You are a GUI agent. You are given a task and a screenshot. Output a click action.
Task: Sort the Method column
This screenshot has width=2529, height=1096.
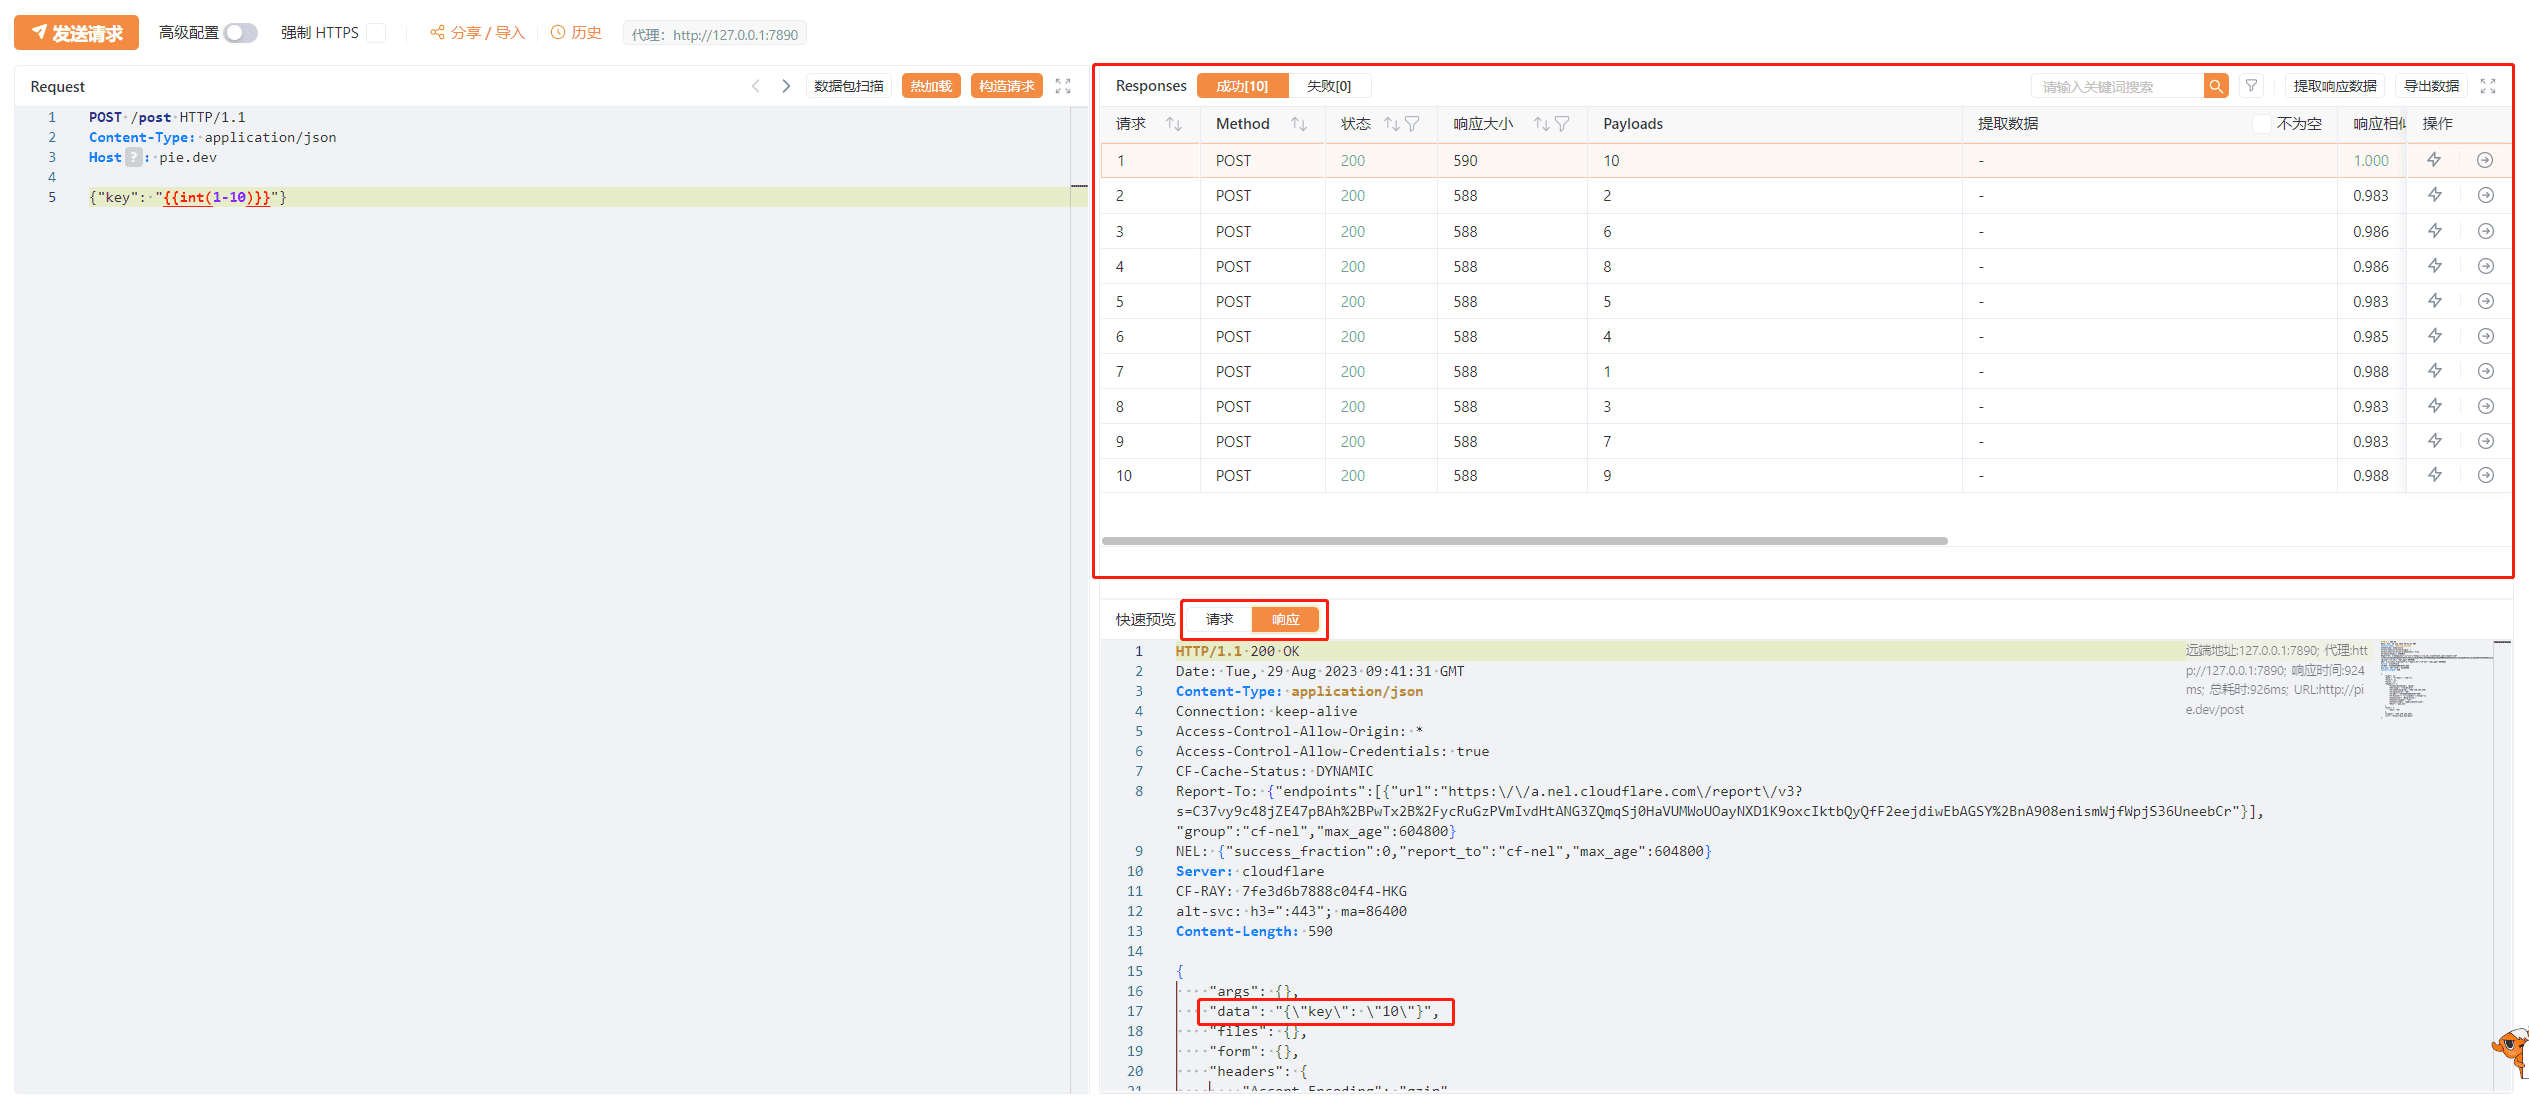coord(1298,124)
